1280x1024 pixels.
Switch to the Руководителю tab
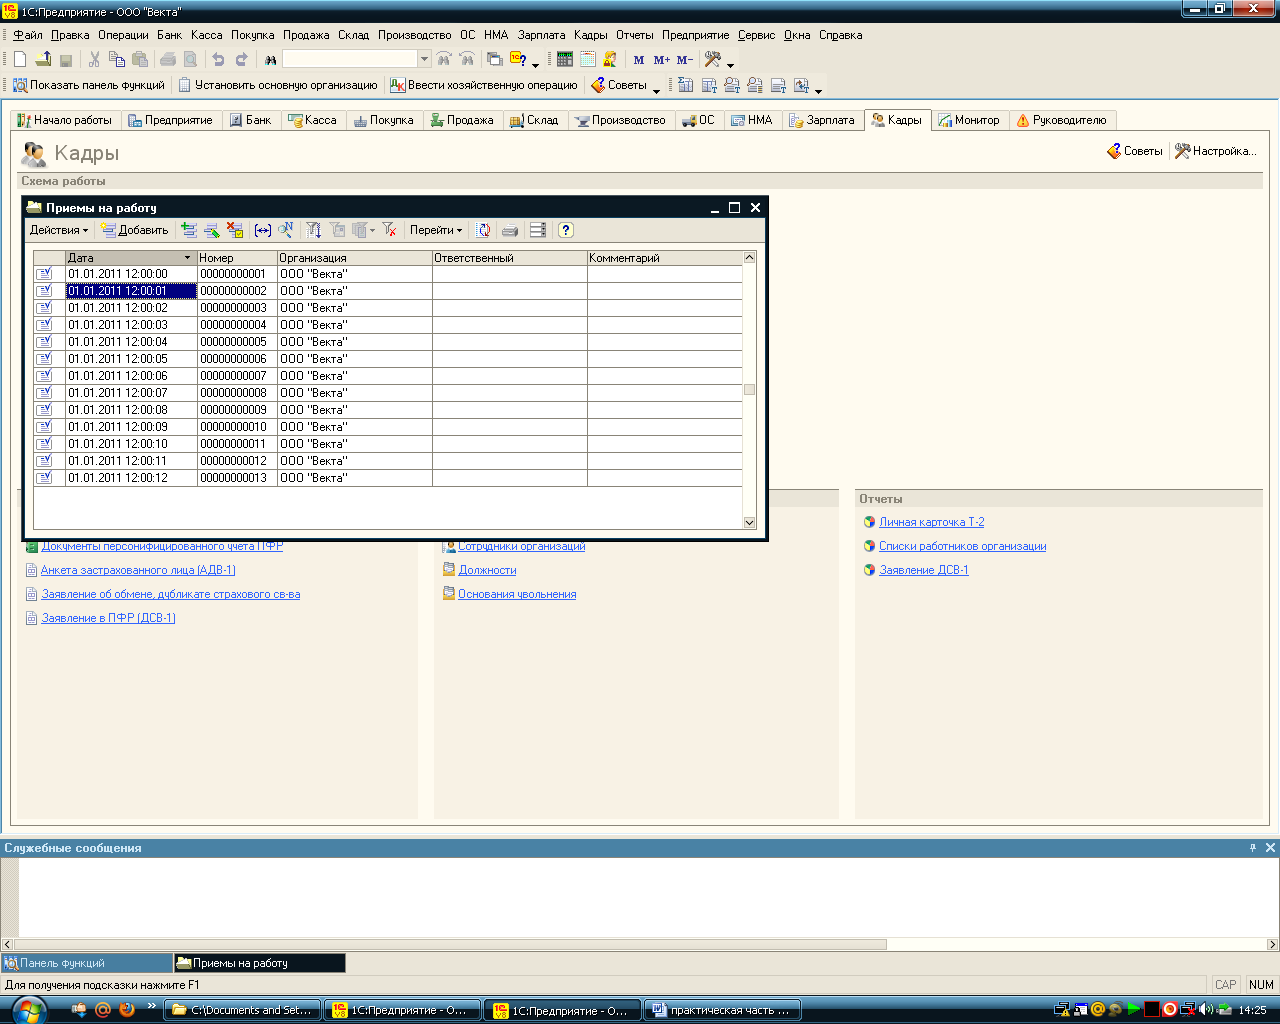click(1062, 120)
